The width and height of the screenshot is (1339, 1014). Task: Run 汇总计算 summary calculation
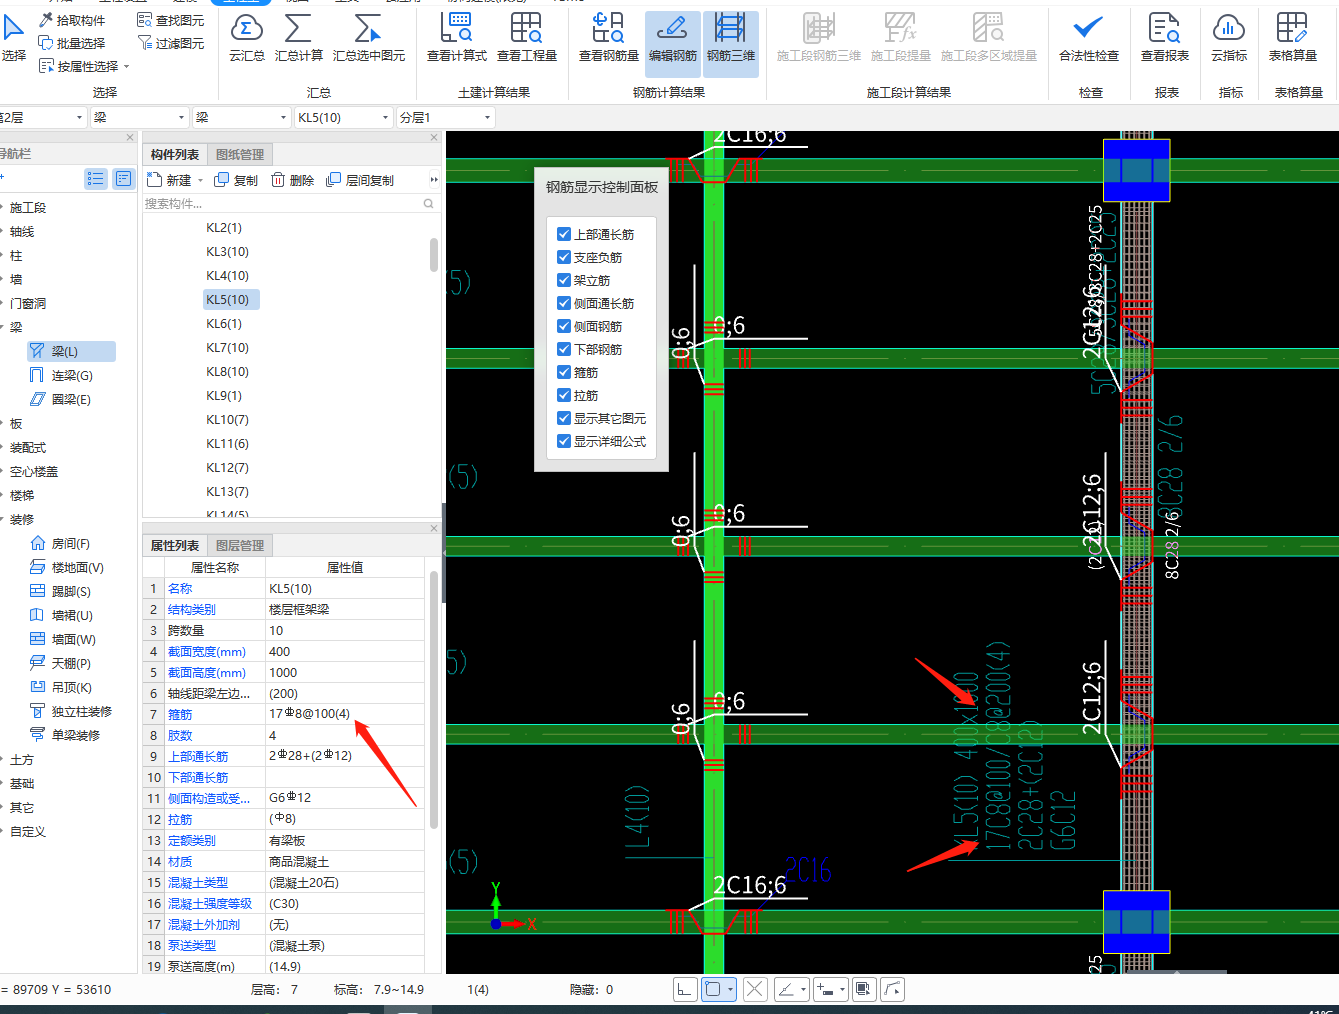coord(299,37)
